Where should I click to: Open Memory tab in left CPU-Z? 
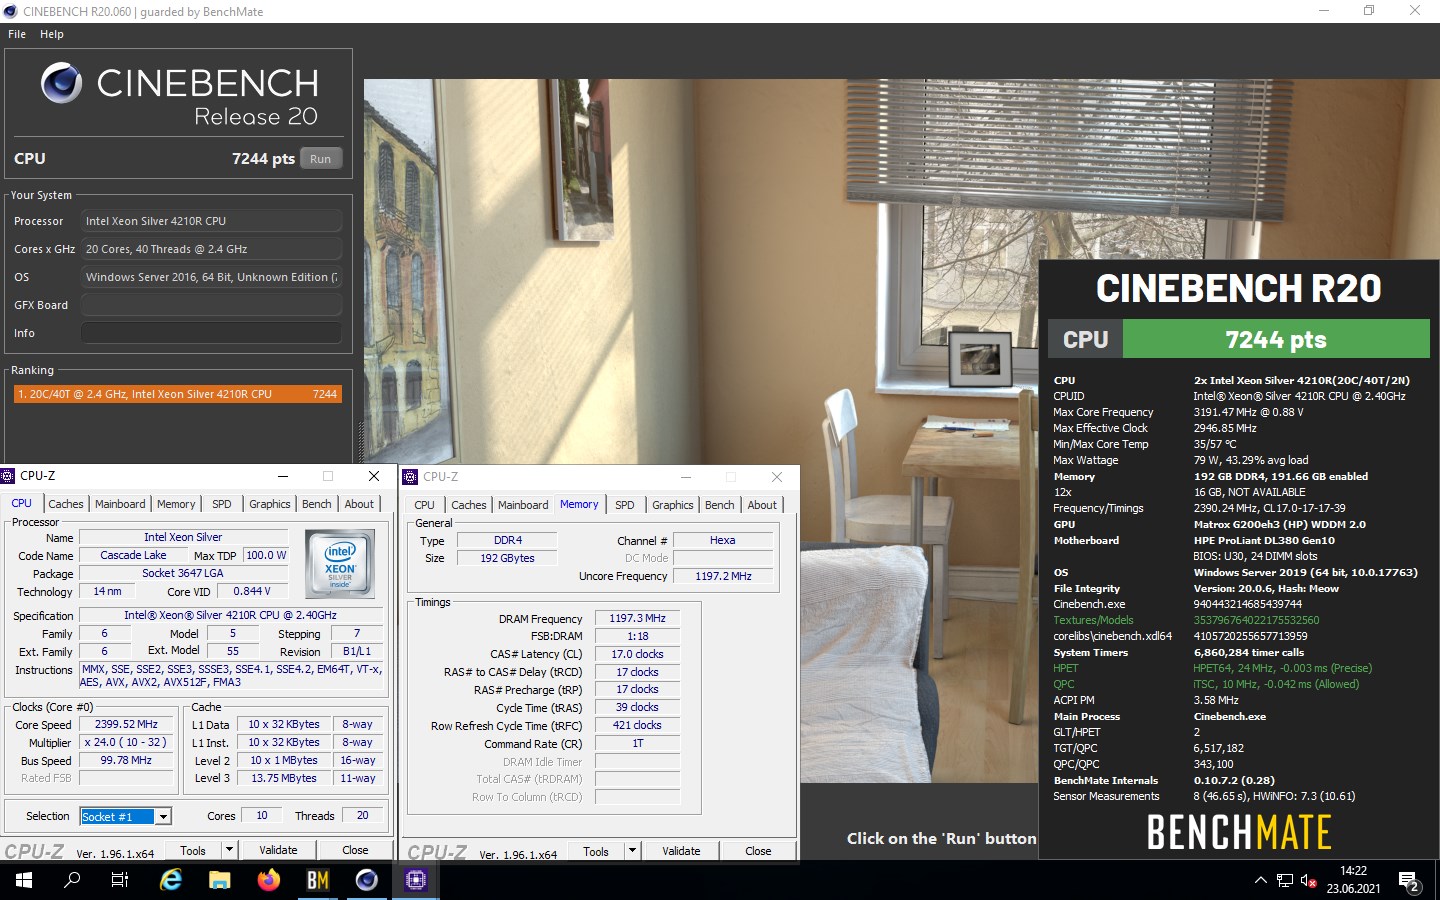[176, 504]
